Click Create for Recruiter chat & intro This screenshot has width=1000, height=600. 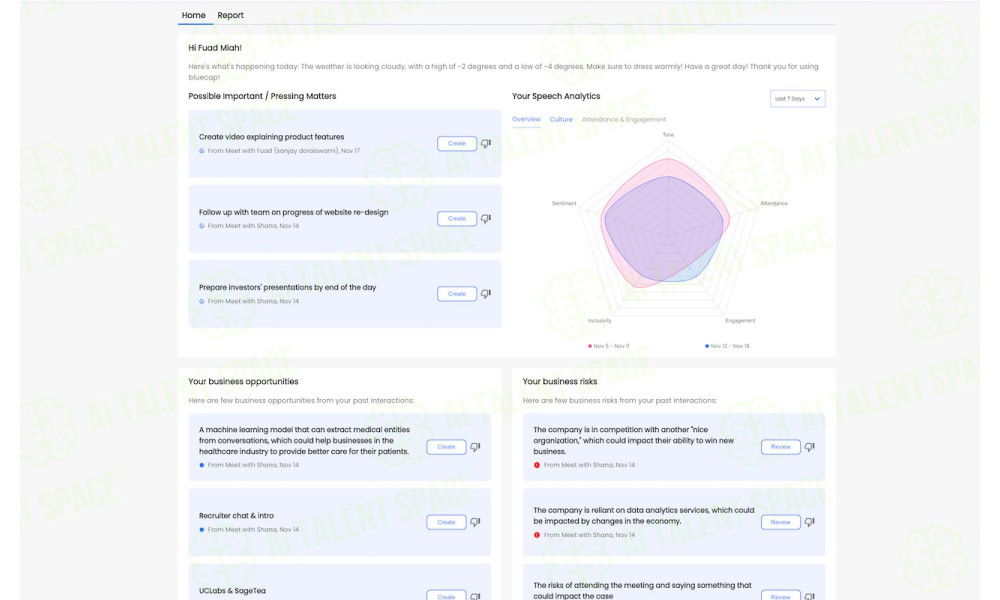coord(446,522)
